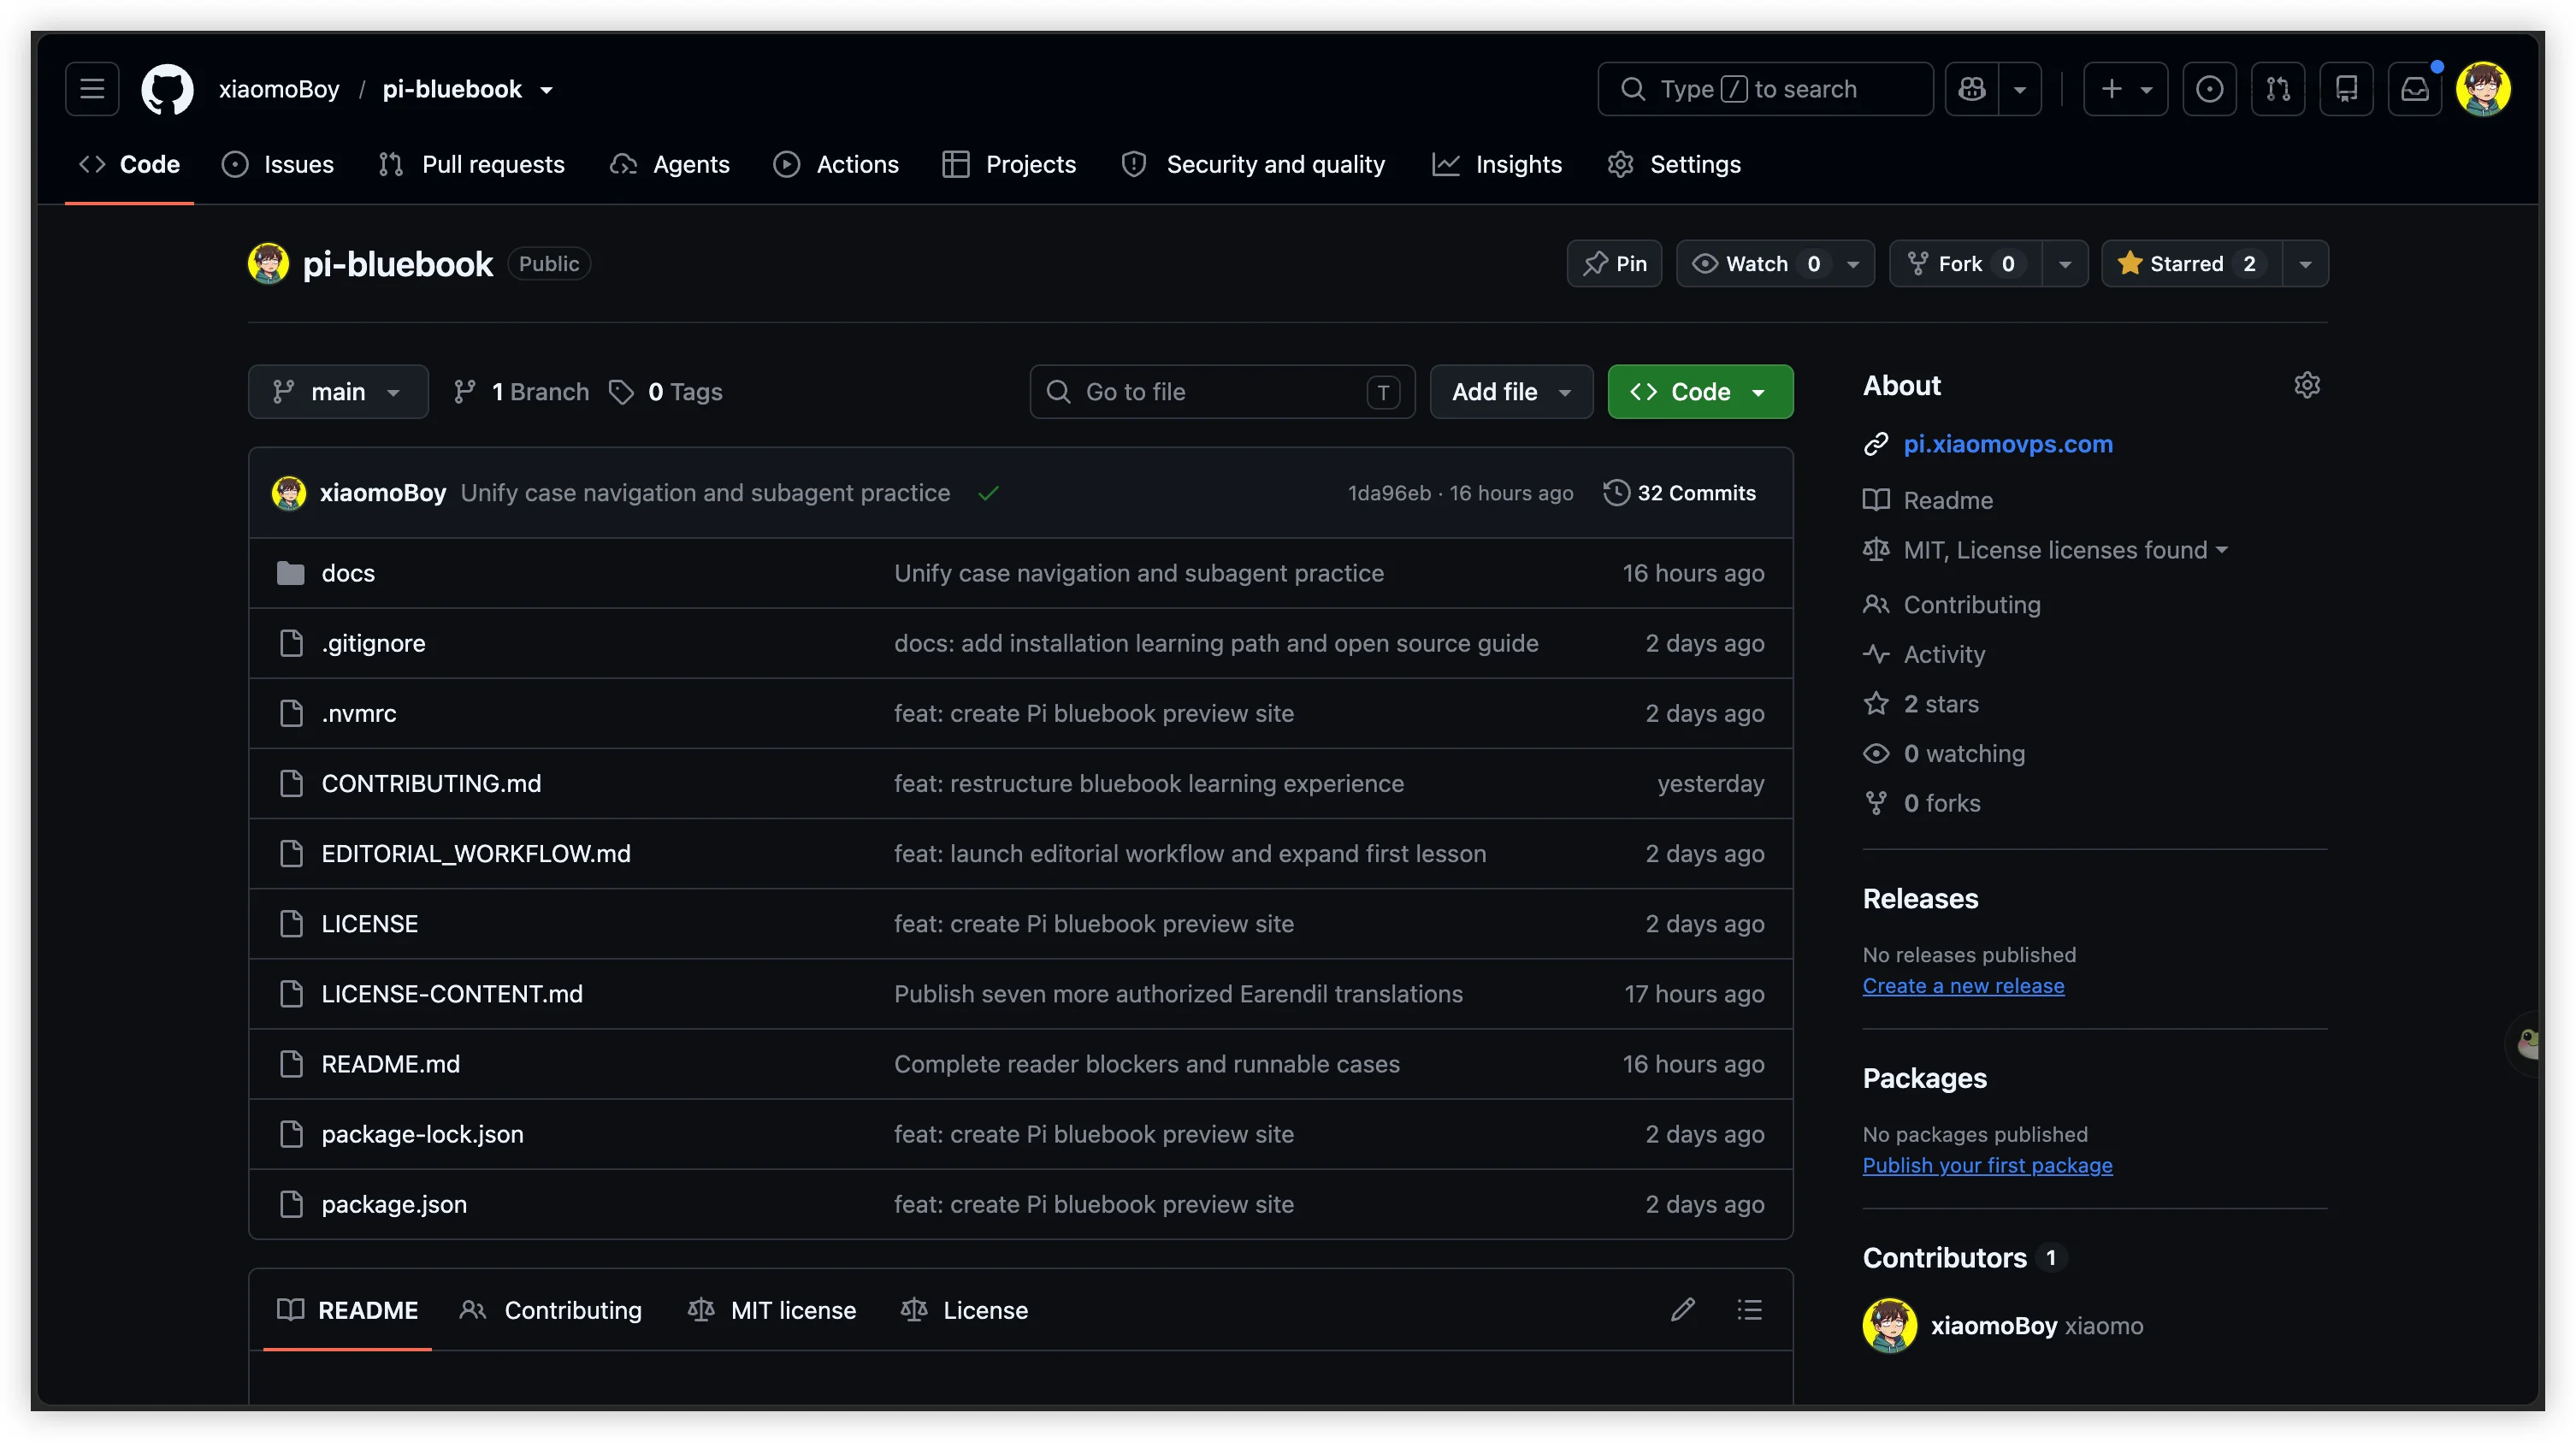Click Create a new release link
The image size is (2576, 1442).
(x=1963, y=986)
